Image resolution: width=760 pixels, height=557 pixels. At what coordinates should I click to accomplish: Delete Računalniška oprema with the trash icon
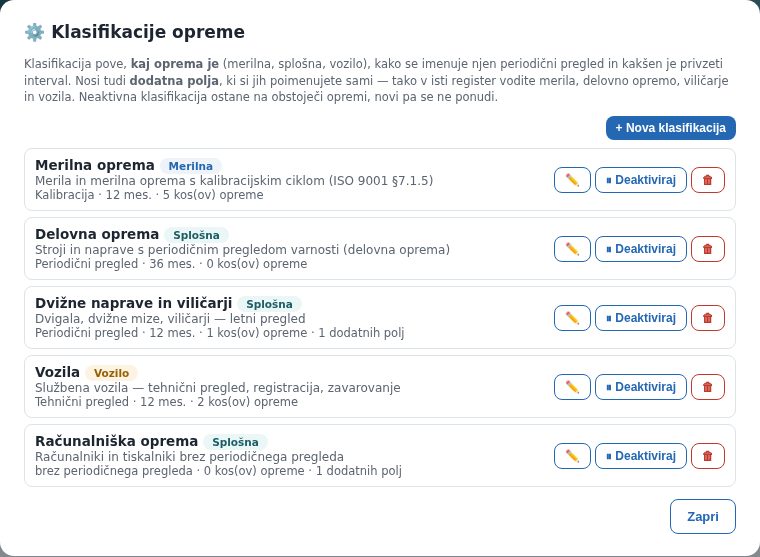(708, 456)
